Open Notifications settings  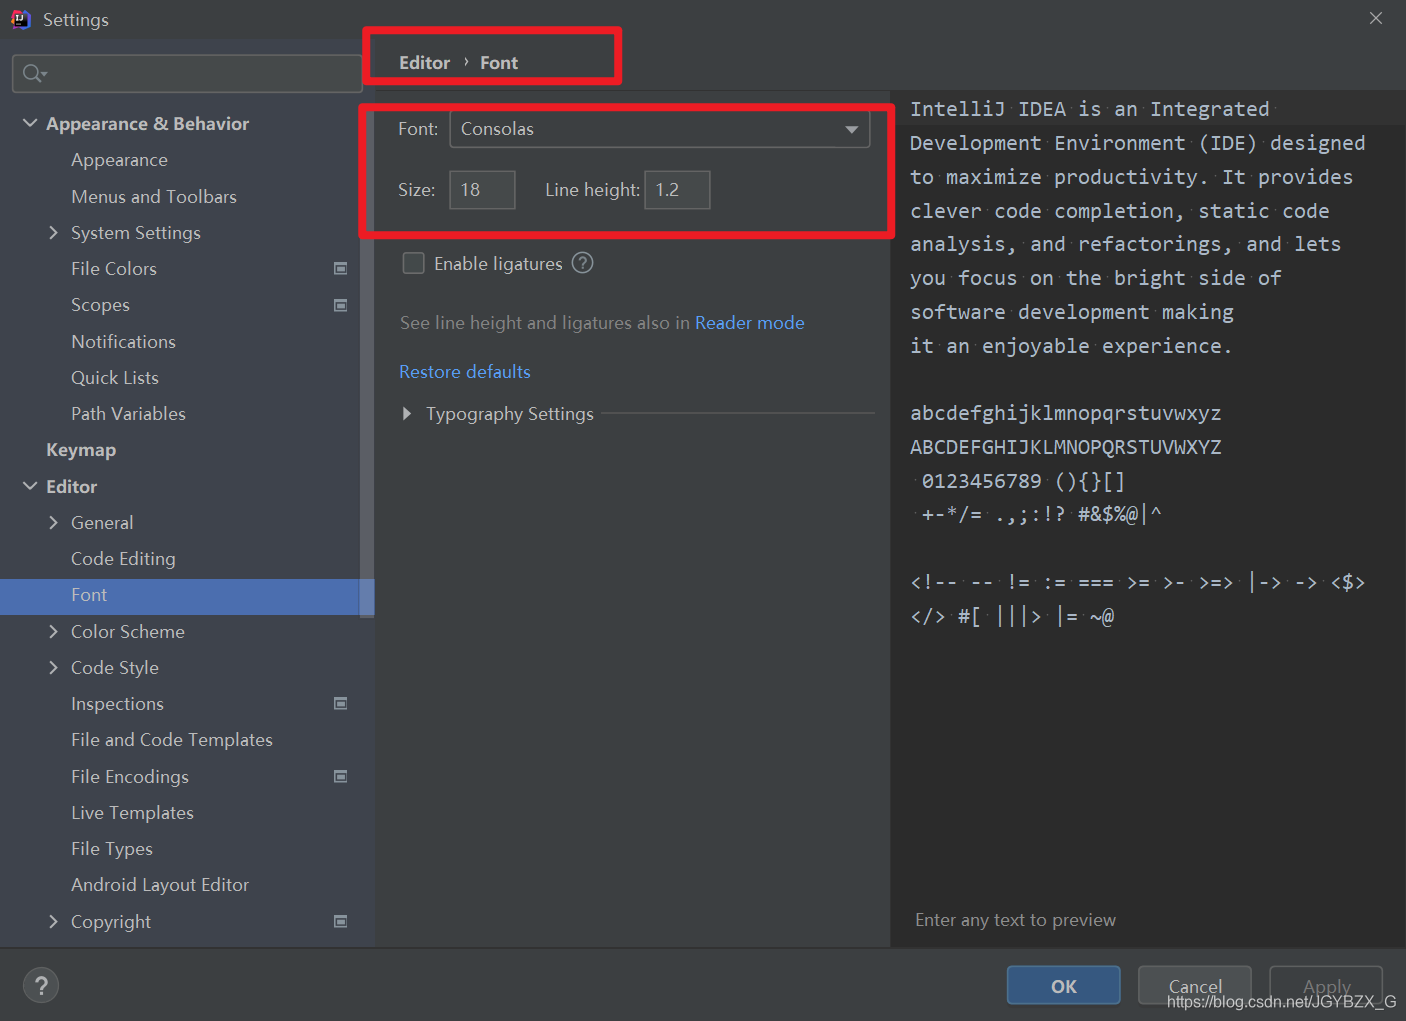123,342
